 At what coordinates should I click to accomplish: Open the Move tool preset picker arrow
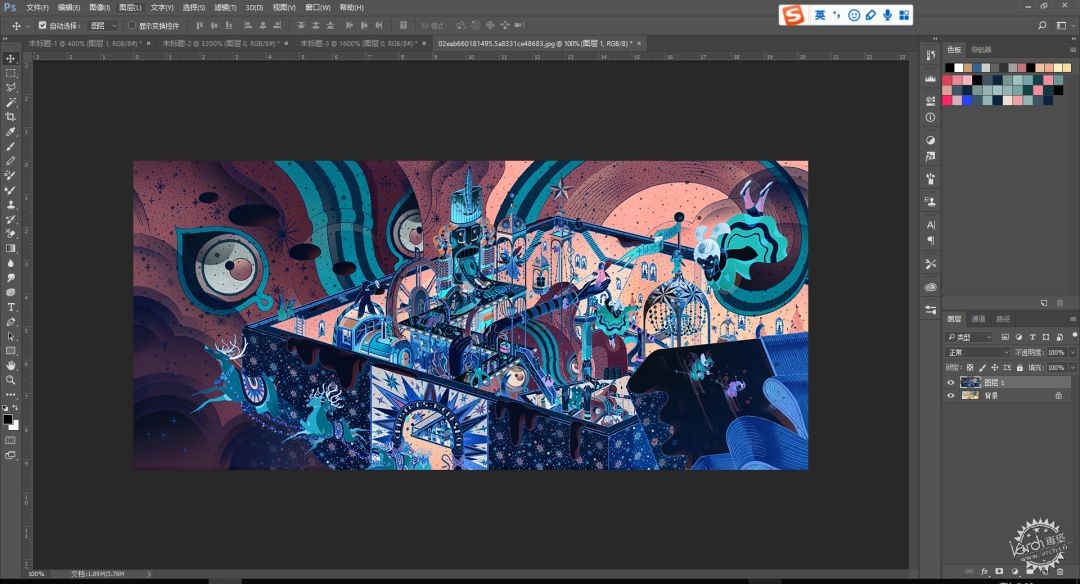[x=28, y=26]
